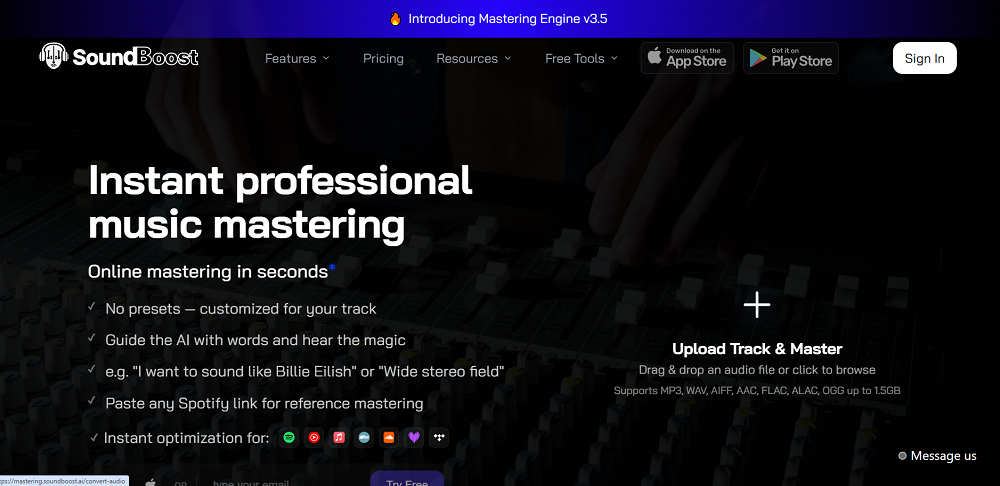This screenshot has width=1000, height=486.
Task: Click the plus icon to upload a track
Action: (757, 305)
